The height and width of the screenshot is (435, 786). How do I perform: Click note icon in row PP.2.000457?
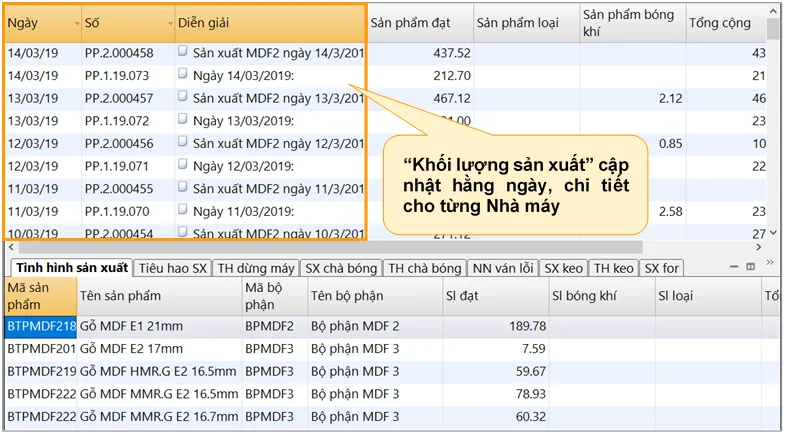(x=183, y=97)
